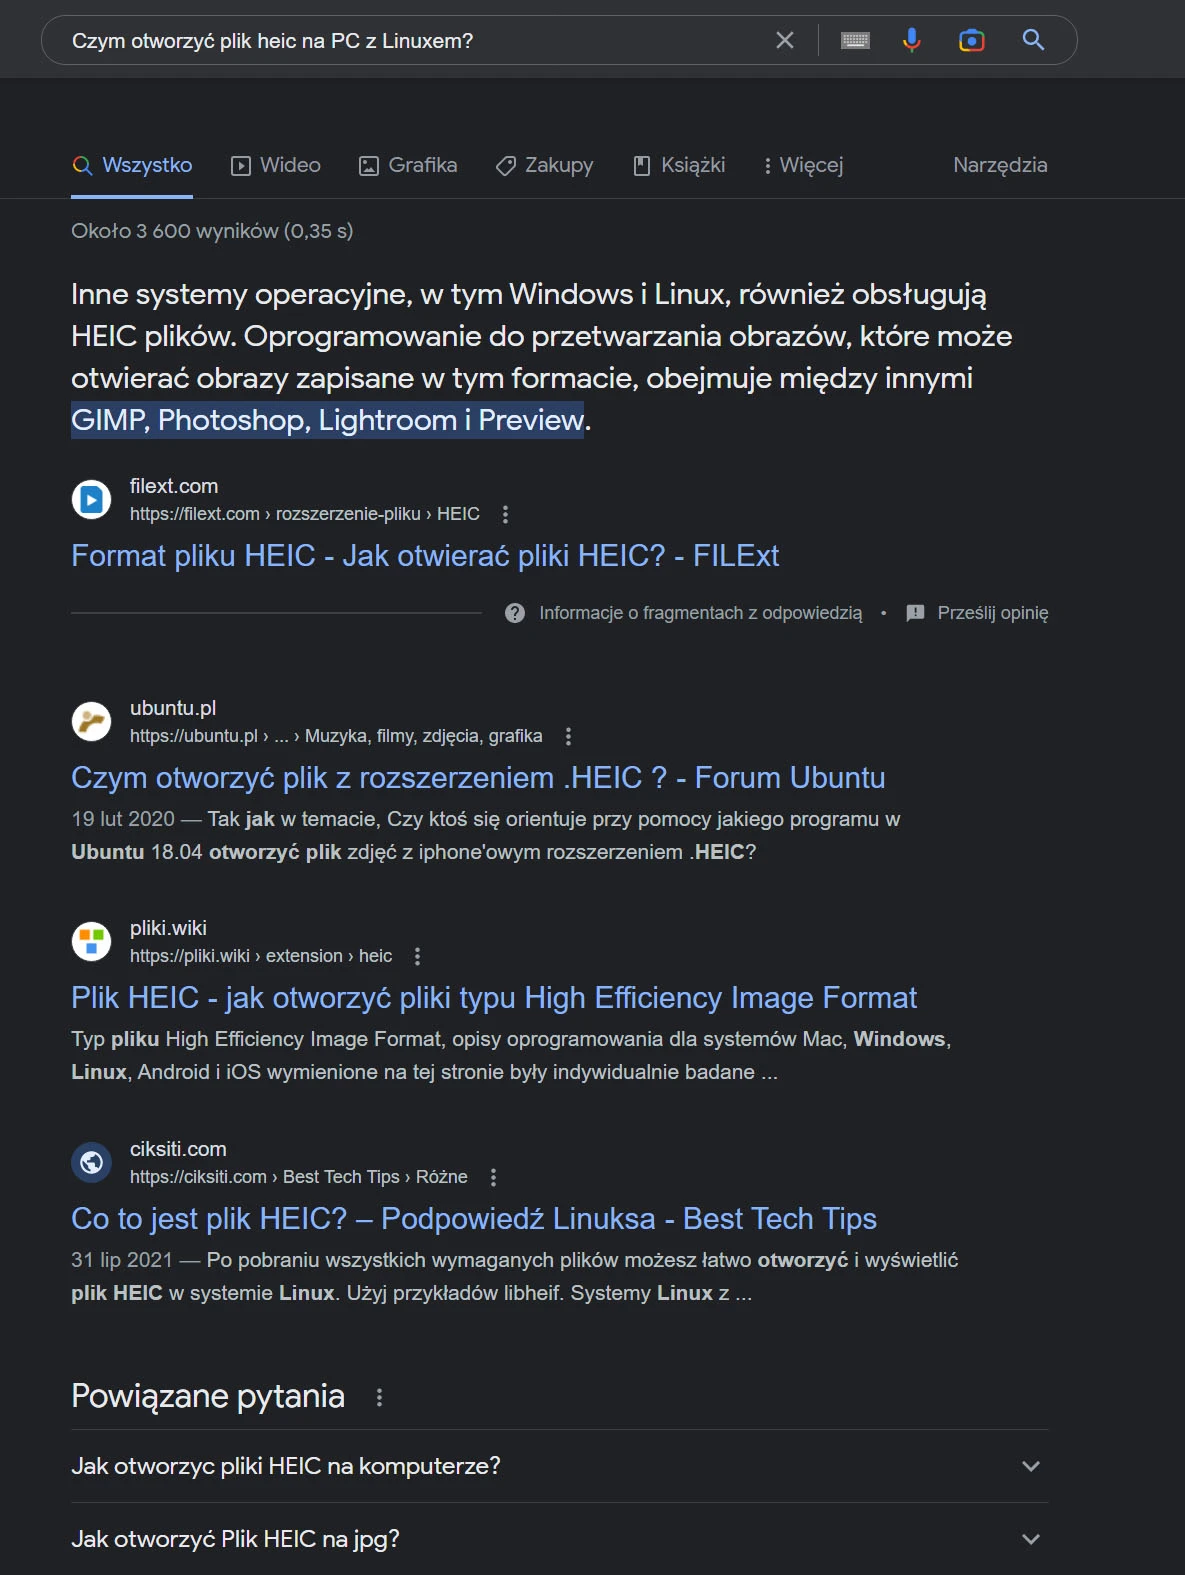Switch to the Grafika results tab
Screen dimensions: 1185x1575
click(x=408, y=165)
